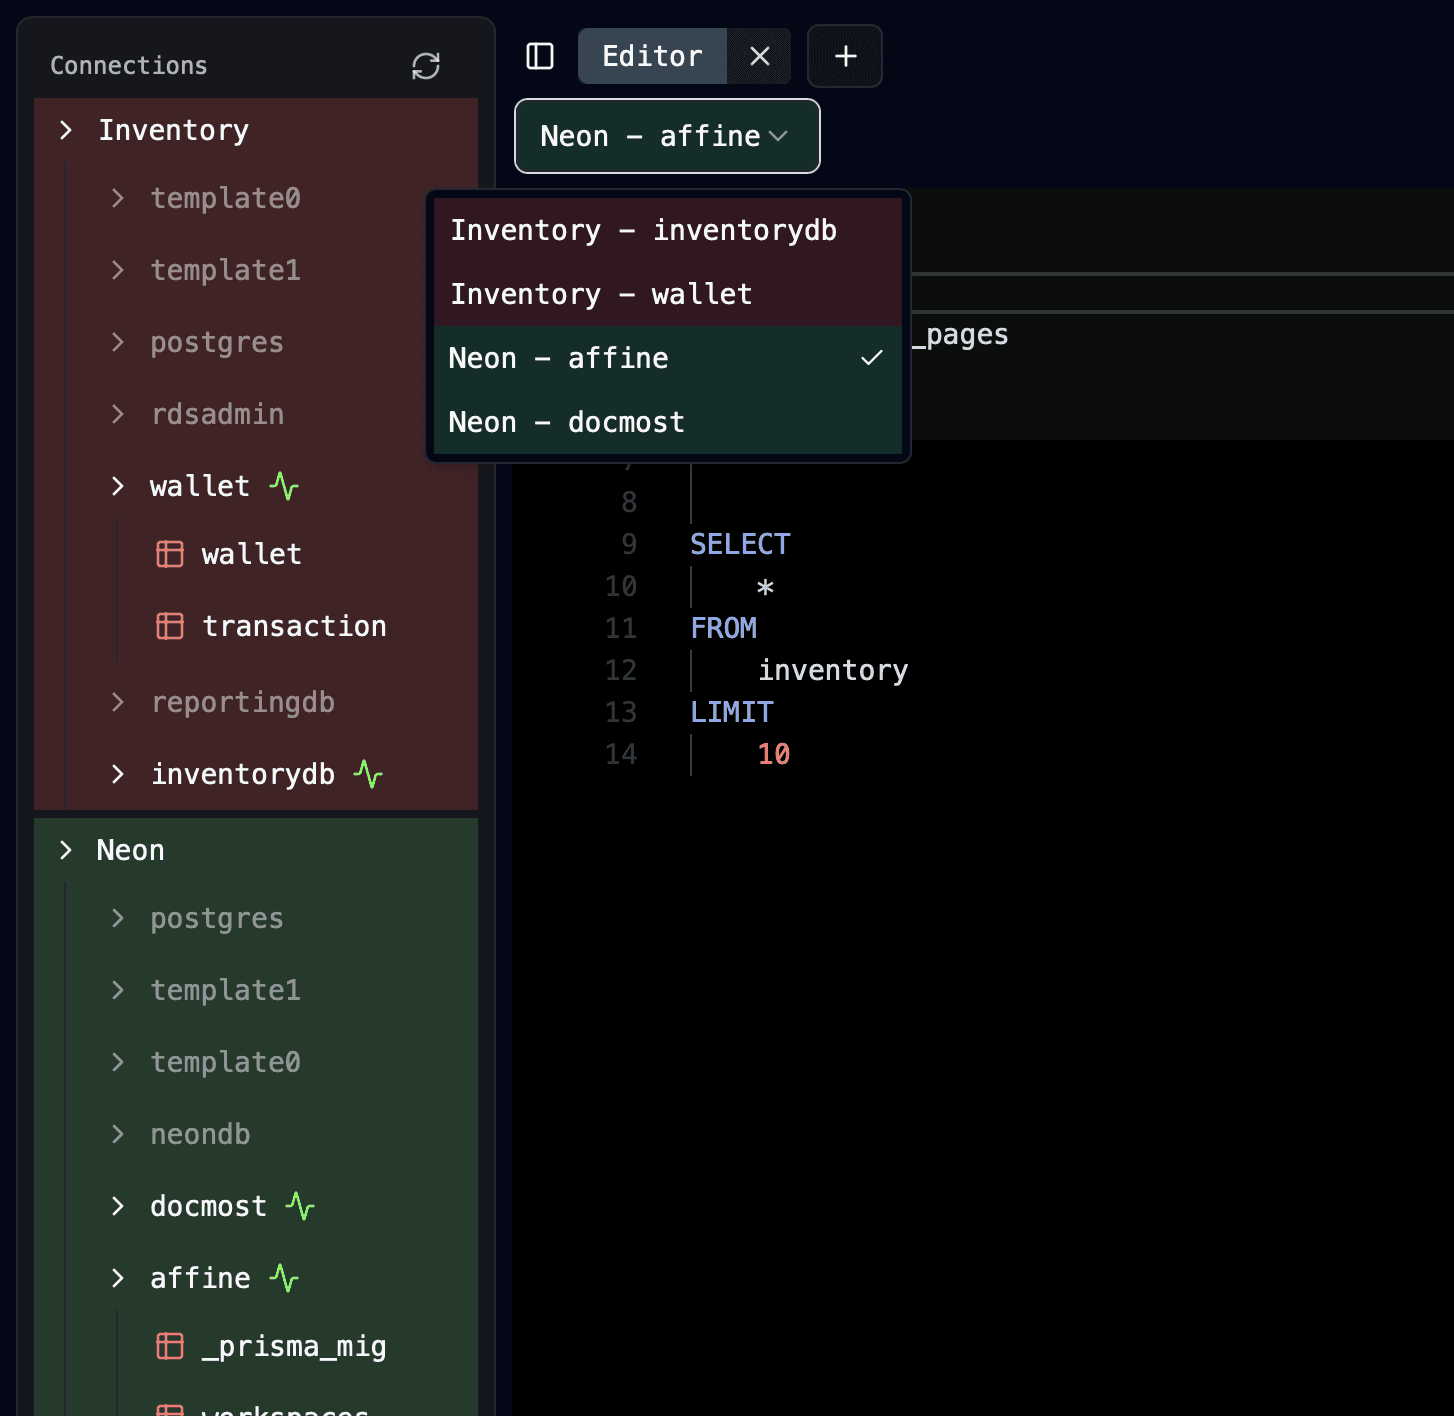Add a new editor tab

point(845,56)
